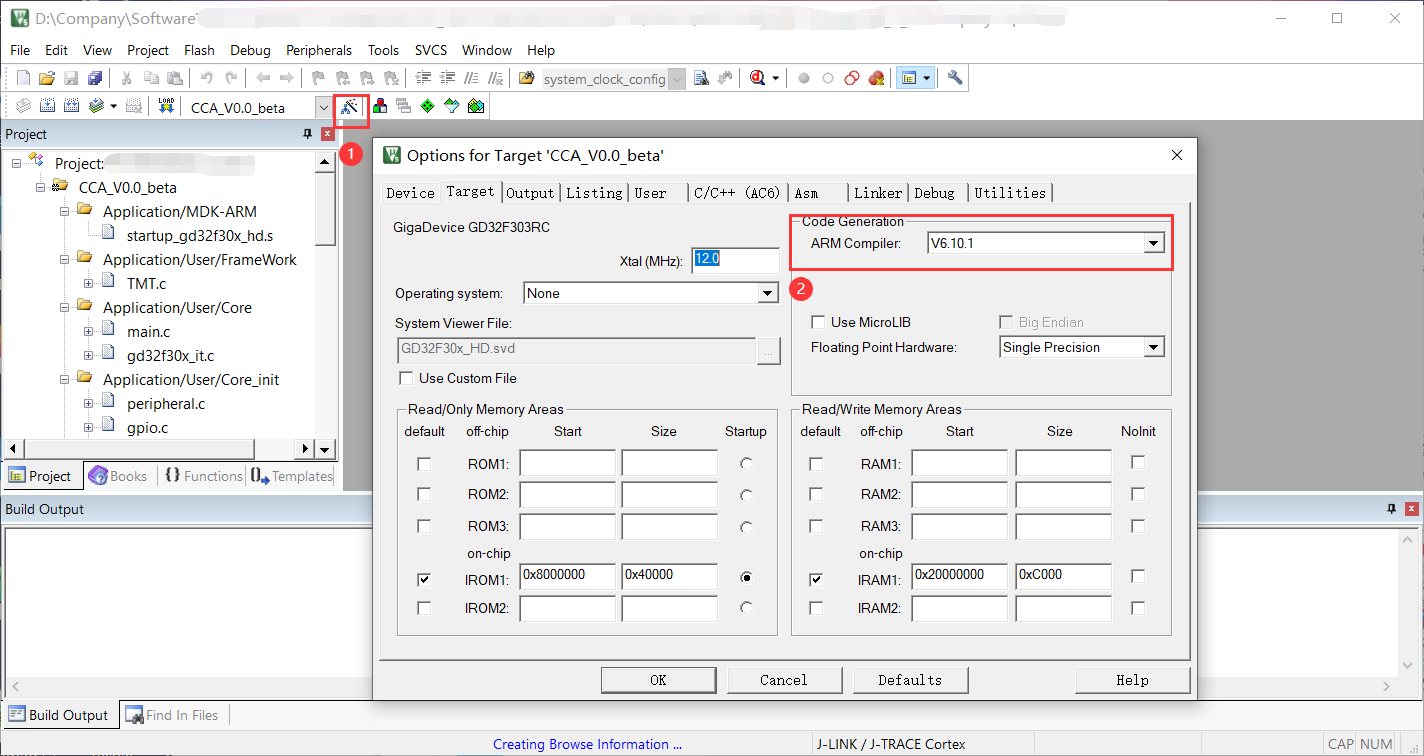
Task: Click Enable/Disable all breakpoints red circles
Action: point(852,78)
